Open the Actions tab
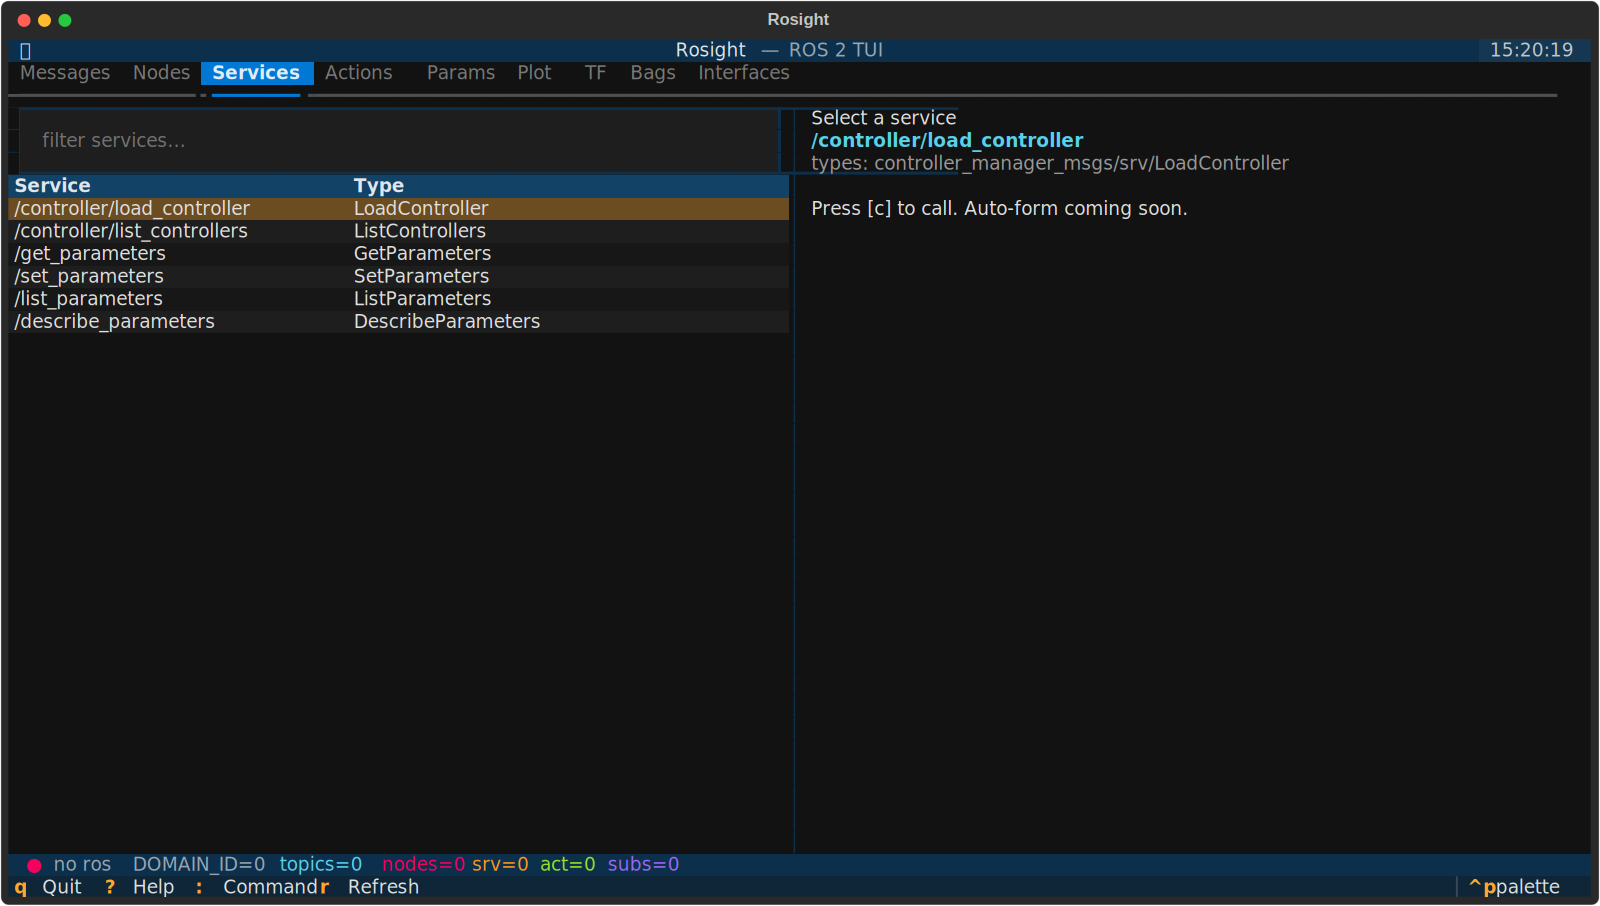The height and width of the screenshot is (906, 1600). pyautogui.click(x=359, y=73)
